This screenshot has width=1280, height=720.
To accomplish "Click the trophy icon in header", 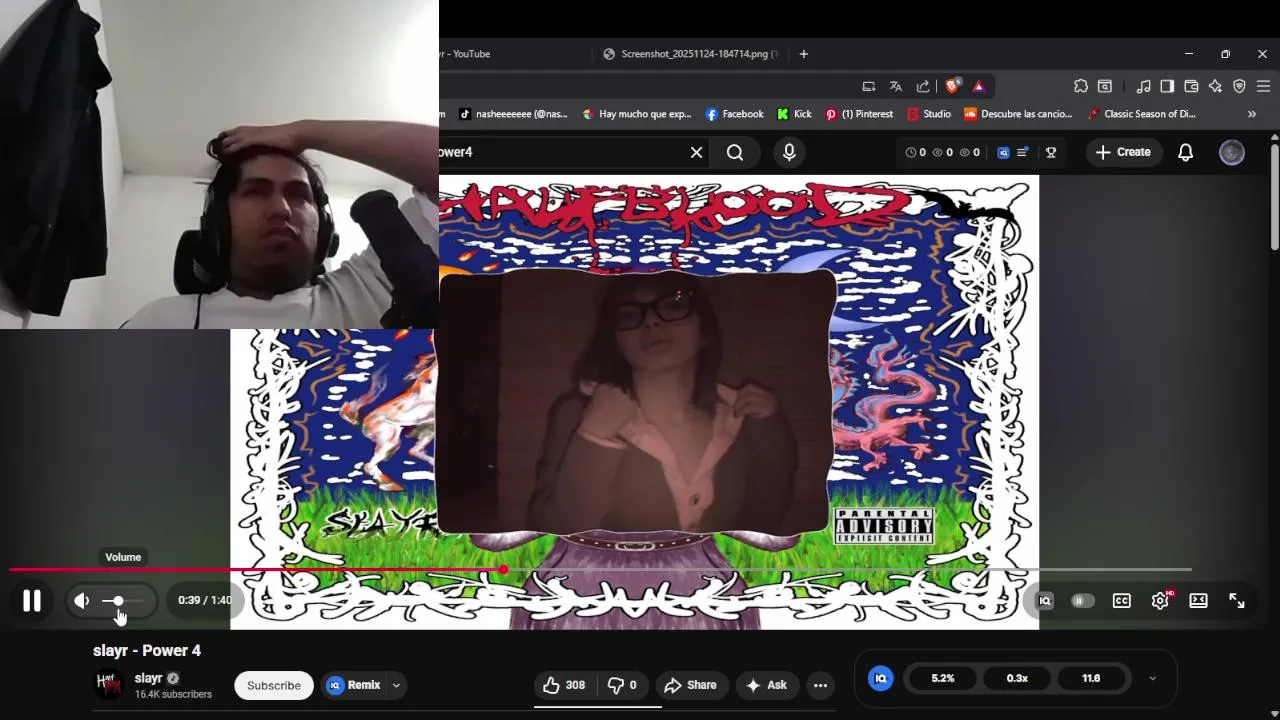I will [x=1051, y=152].
